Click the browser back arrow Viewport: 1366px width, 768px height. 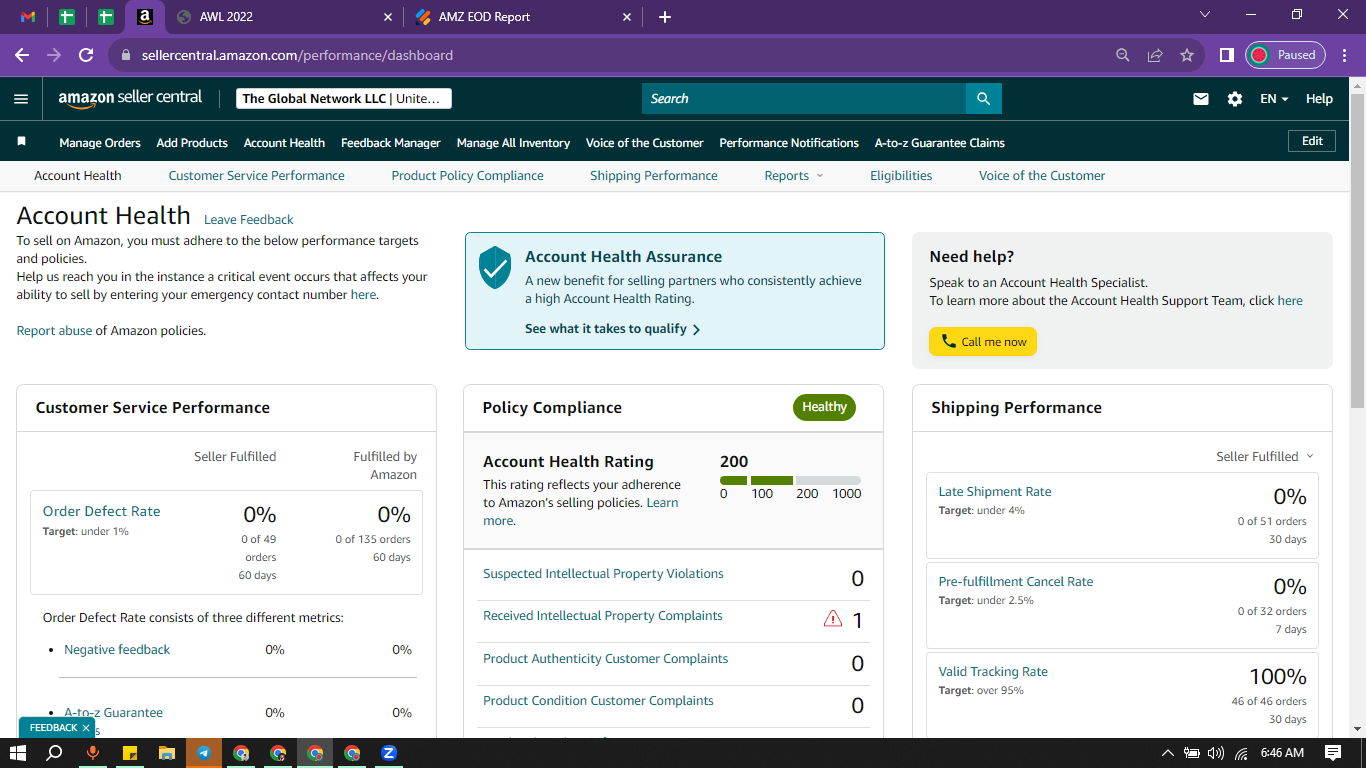[x=22, y=55]
